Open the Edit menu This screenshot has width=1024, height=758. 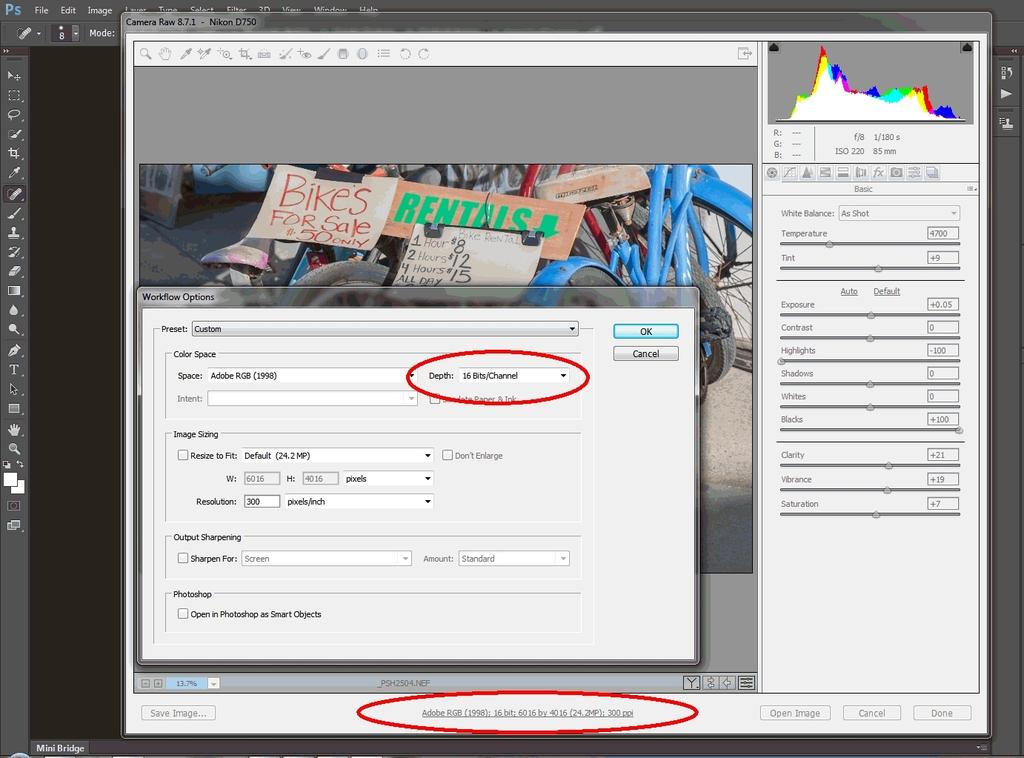[x=68, y=10]
